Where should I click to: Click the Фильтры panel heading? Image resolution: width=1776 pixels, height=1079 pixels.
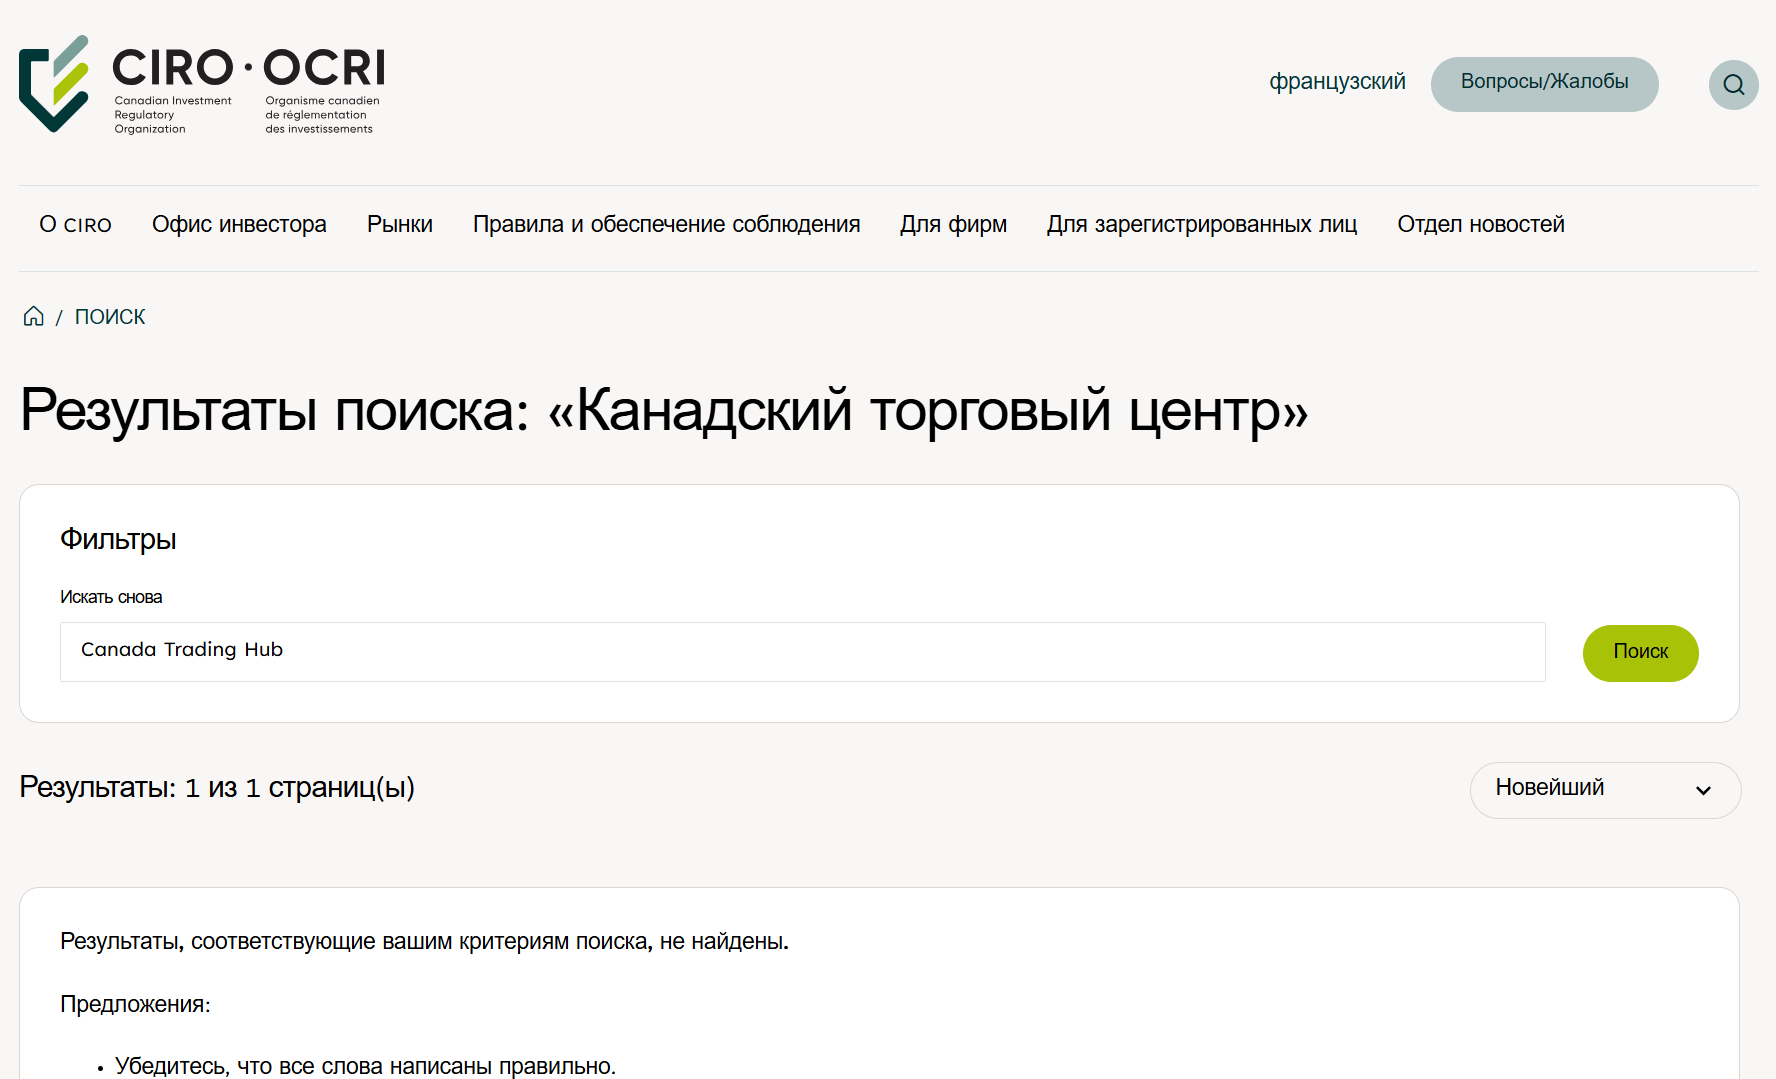click(118, 539)
